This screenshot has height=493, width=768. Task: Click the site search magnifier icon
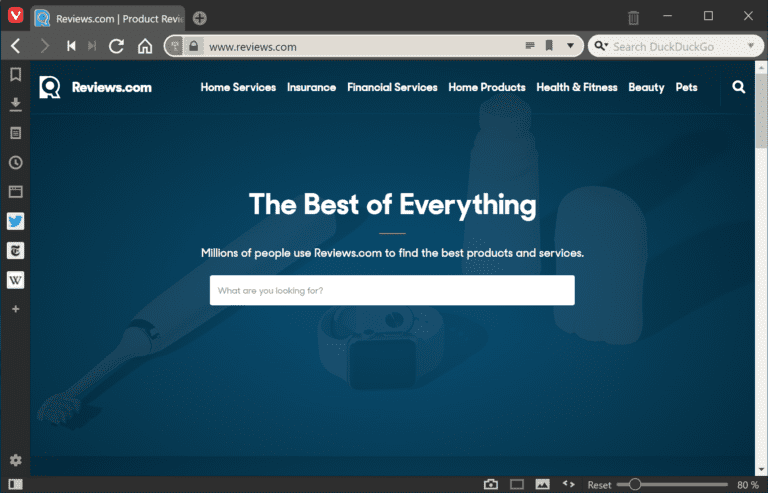(739, 87)
